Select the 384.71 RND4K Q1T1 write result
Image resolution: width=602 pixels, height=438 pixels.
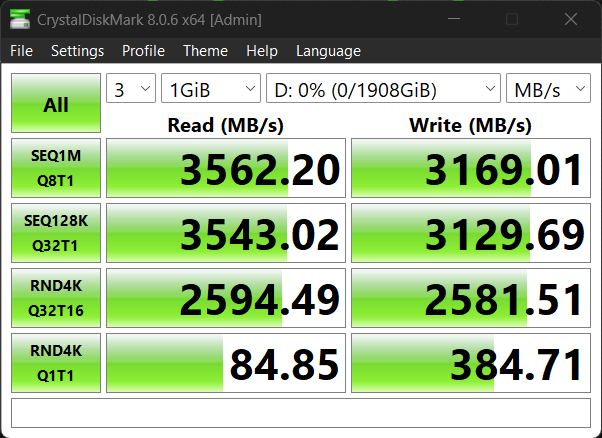[x=471, y=363]
